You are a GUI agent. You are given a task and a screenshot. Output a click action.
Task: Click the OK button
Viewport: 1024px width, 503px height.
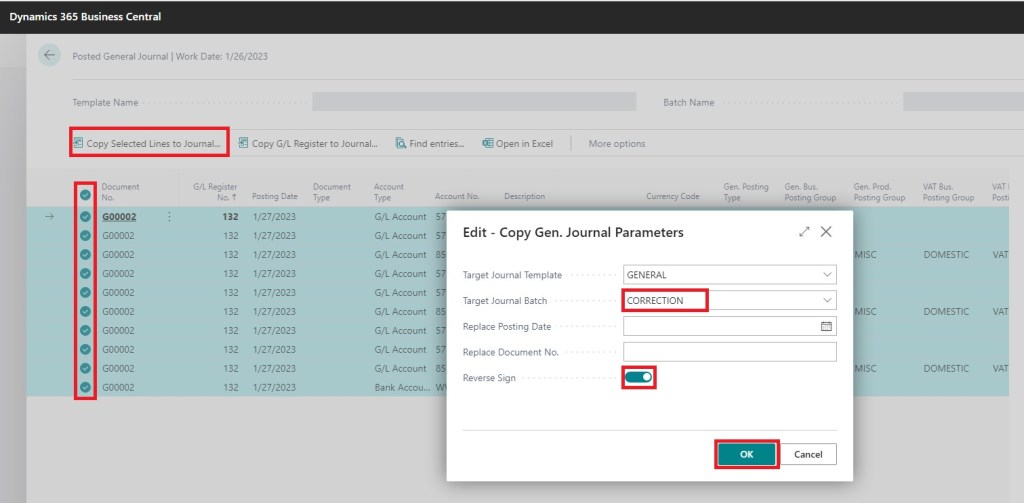click(746, 454)
